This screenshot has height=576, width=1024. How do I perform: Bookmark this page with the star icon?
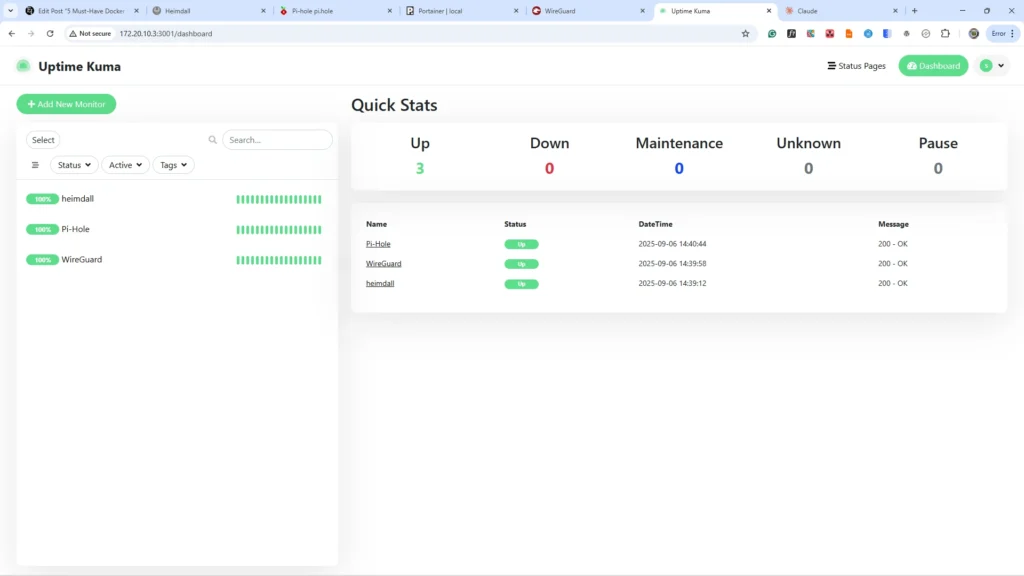(x=745, y=33)
